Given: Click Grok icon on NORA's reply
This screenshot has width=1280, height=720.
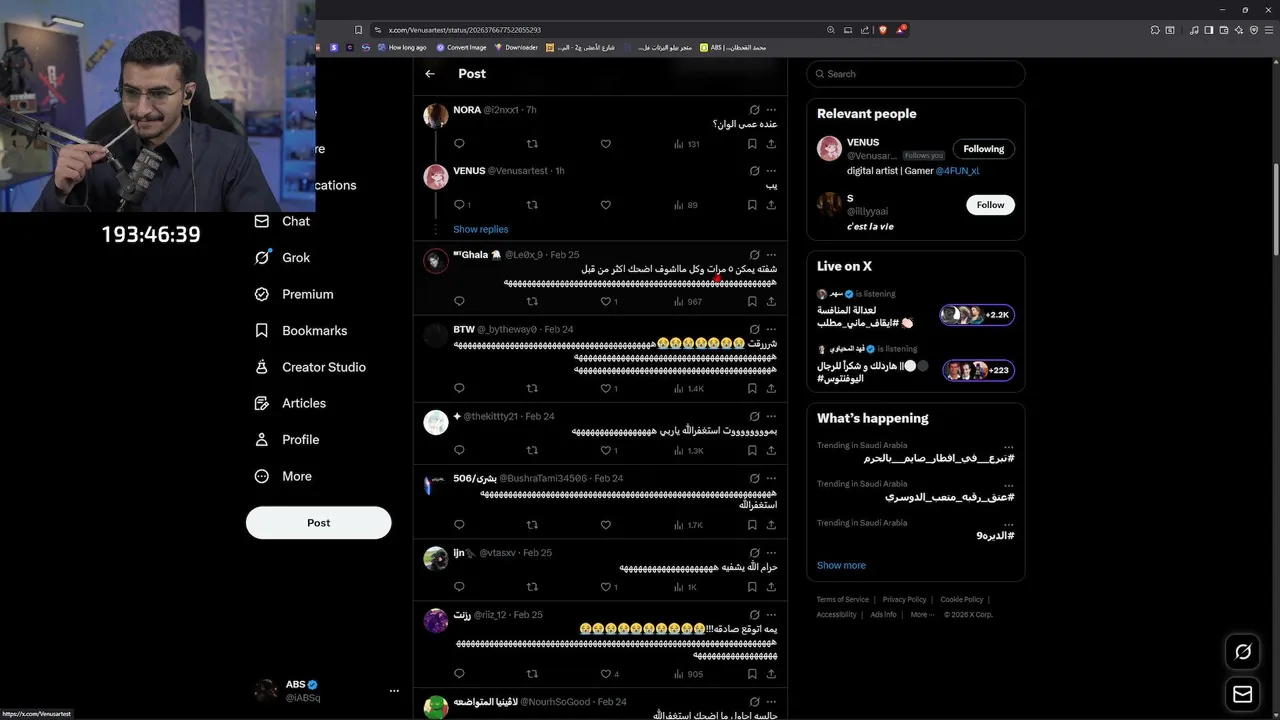Looking at the screenshot, I should tap(754, 110).
